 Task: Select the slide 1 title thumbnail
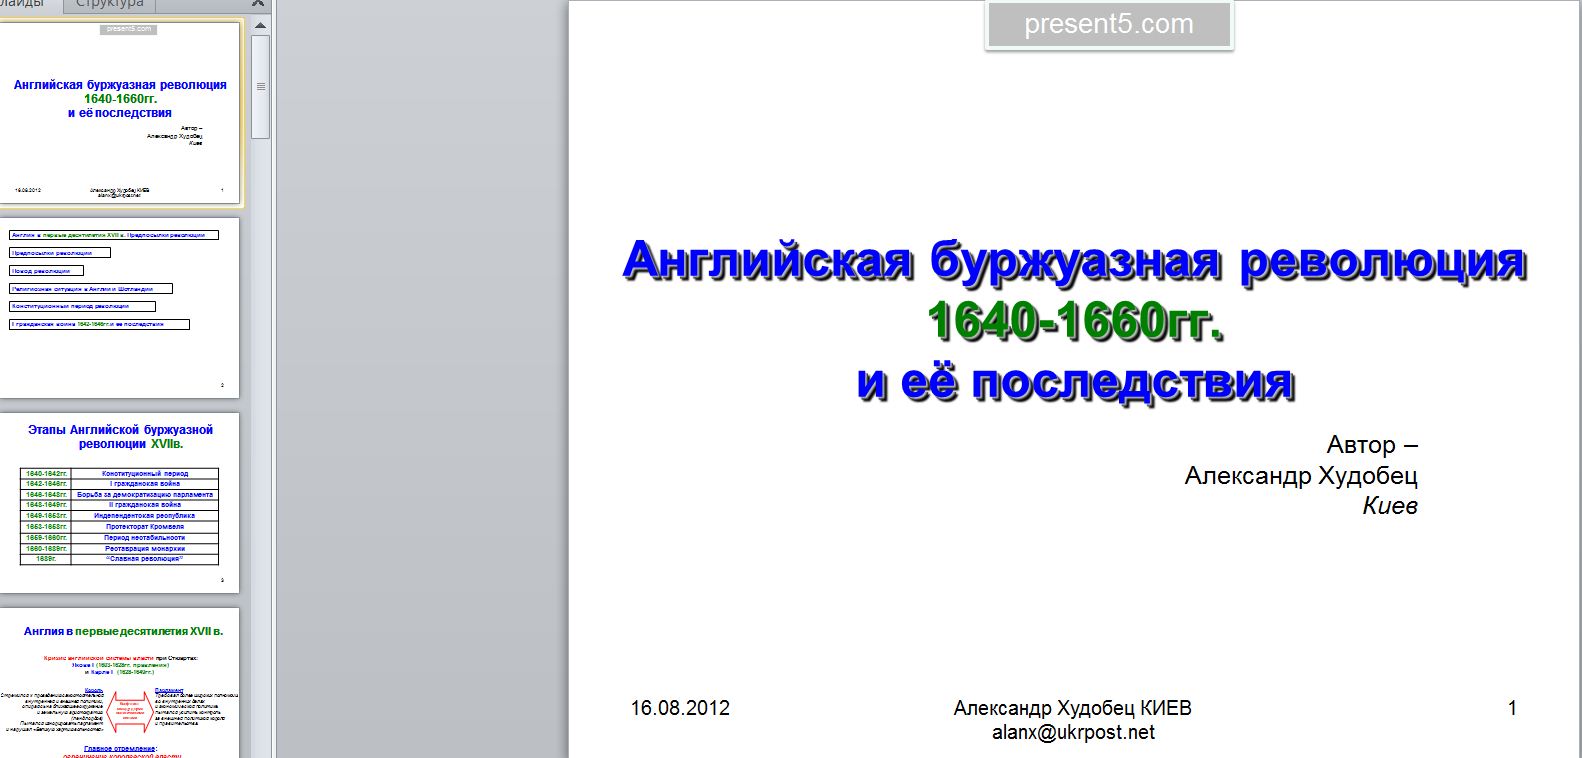120,112
